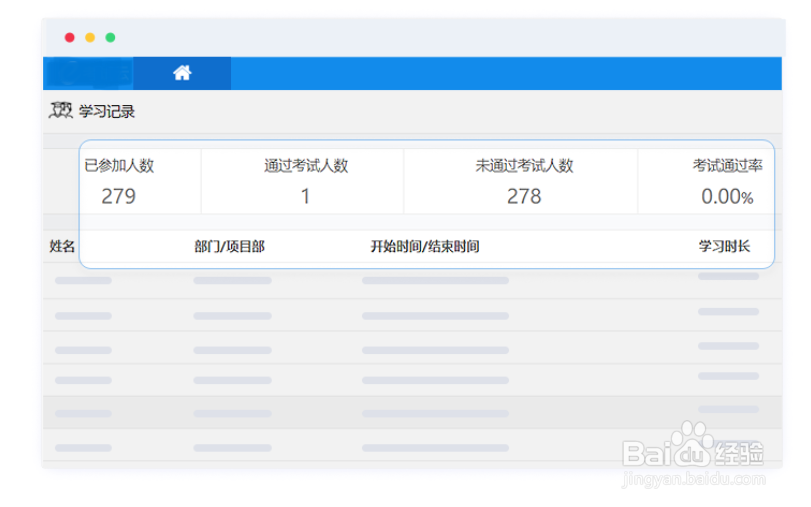Maximize window with green button
This screenshot has height=507, width=811.
tap(110, 37)
